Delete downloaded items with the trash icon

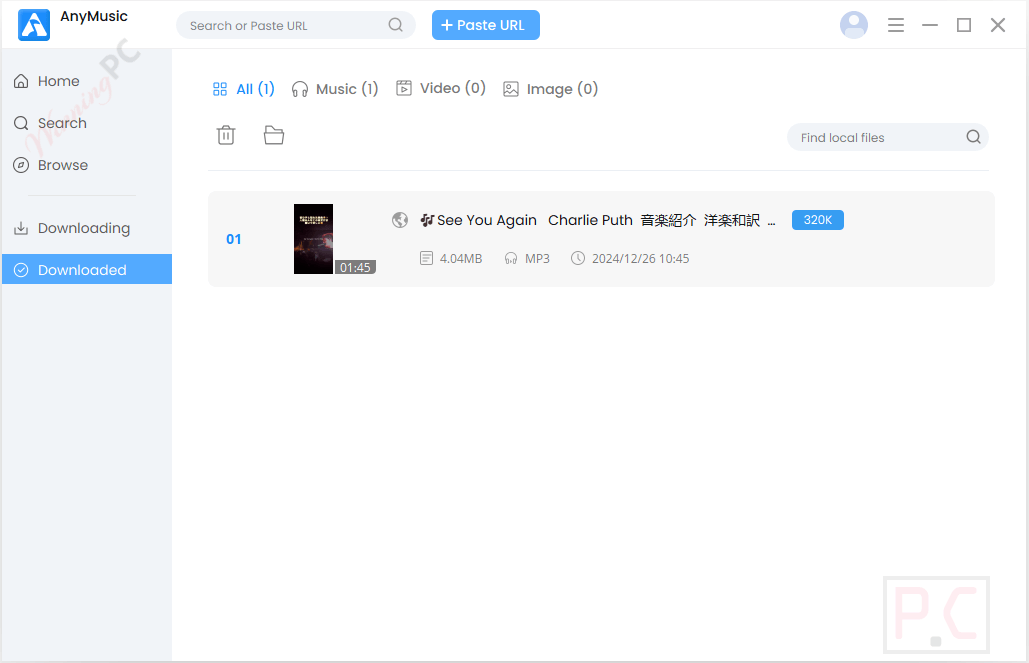point(226,135)
